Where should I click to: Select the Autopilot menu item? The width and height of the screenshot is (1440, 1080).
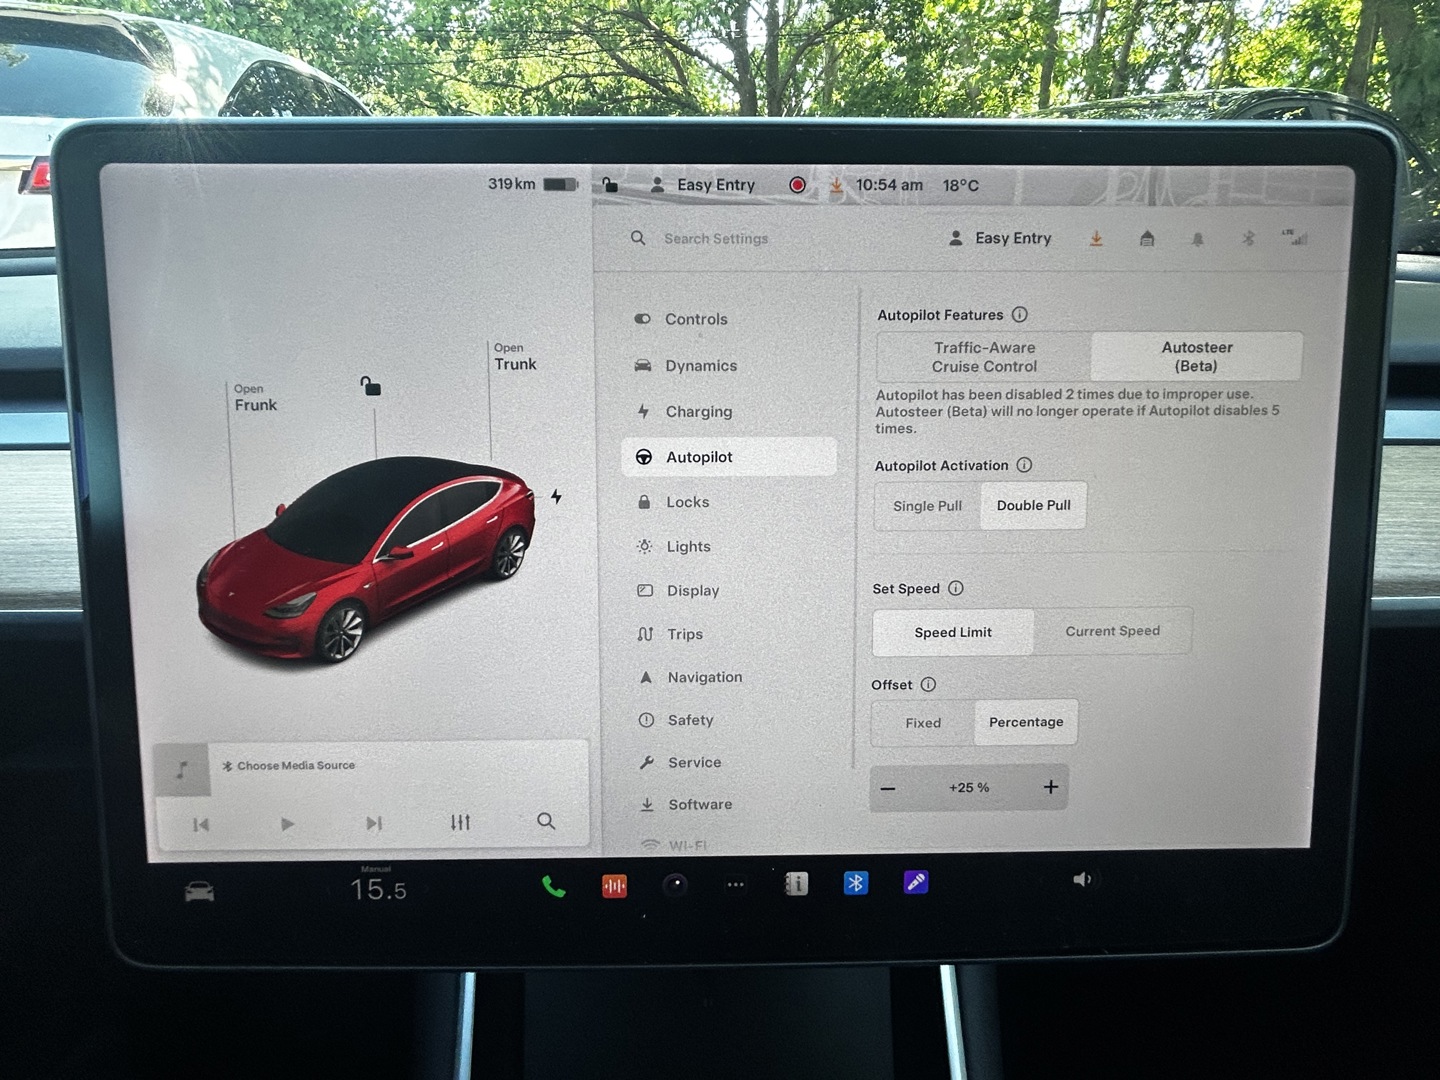[730, 457]
